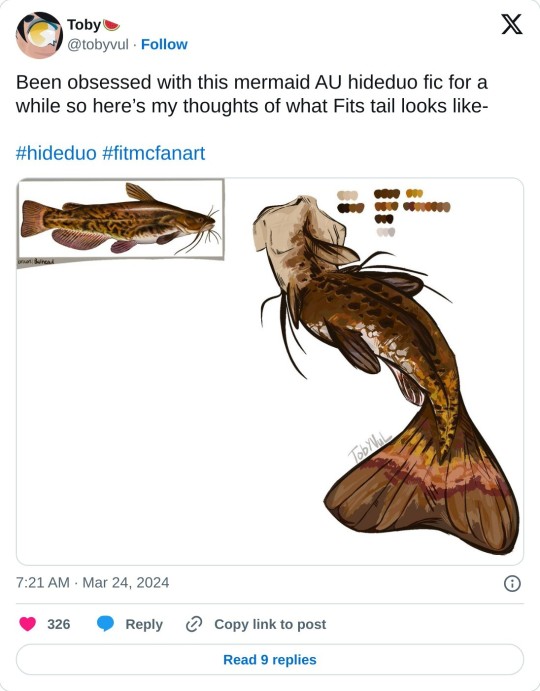
Task: Open the @tobyvul handle
Action: pos(98,45)
